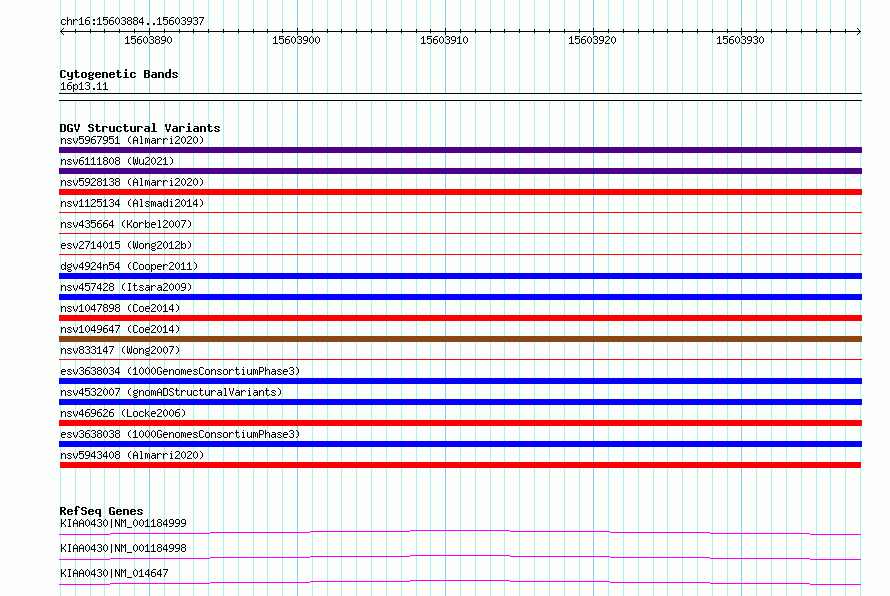This screenshot has height=596, width=890.
Task: Click gene label KIAA0430|NM_001184999
Action: [x=123, y=523]
